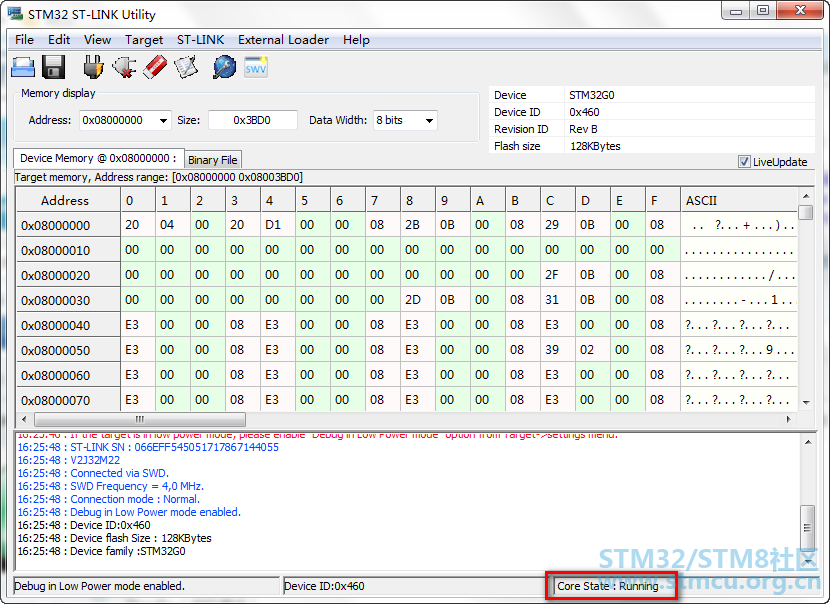Click the 2F cell in row 0x08000020
This screenshot has width=830, height=604.
[557, 275]
